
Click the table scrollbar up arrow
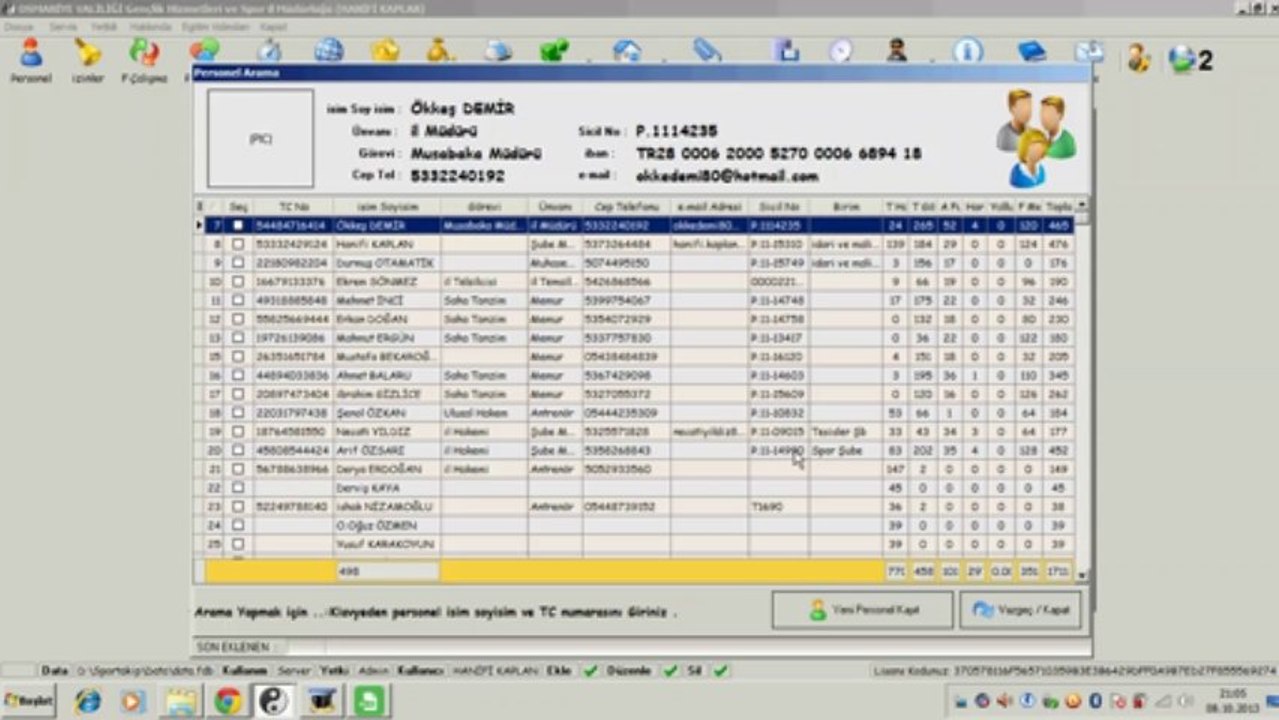(1083, 205)
